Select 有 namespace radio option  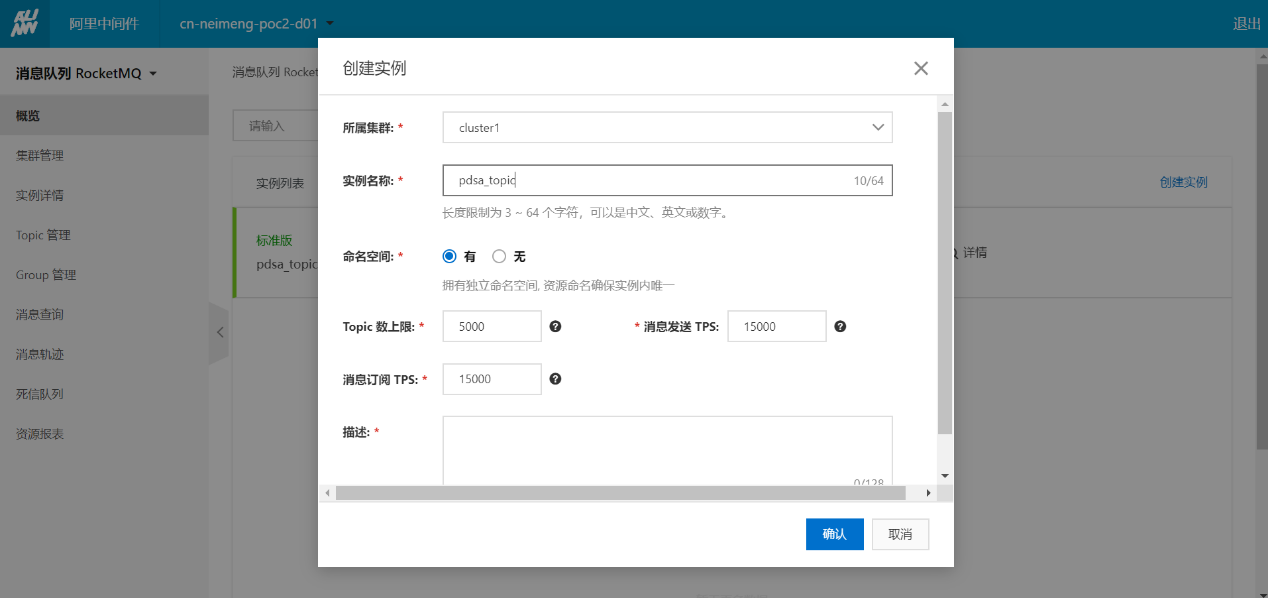[450, 256]
